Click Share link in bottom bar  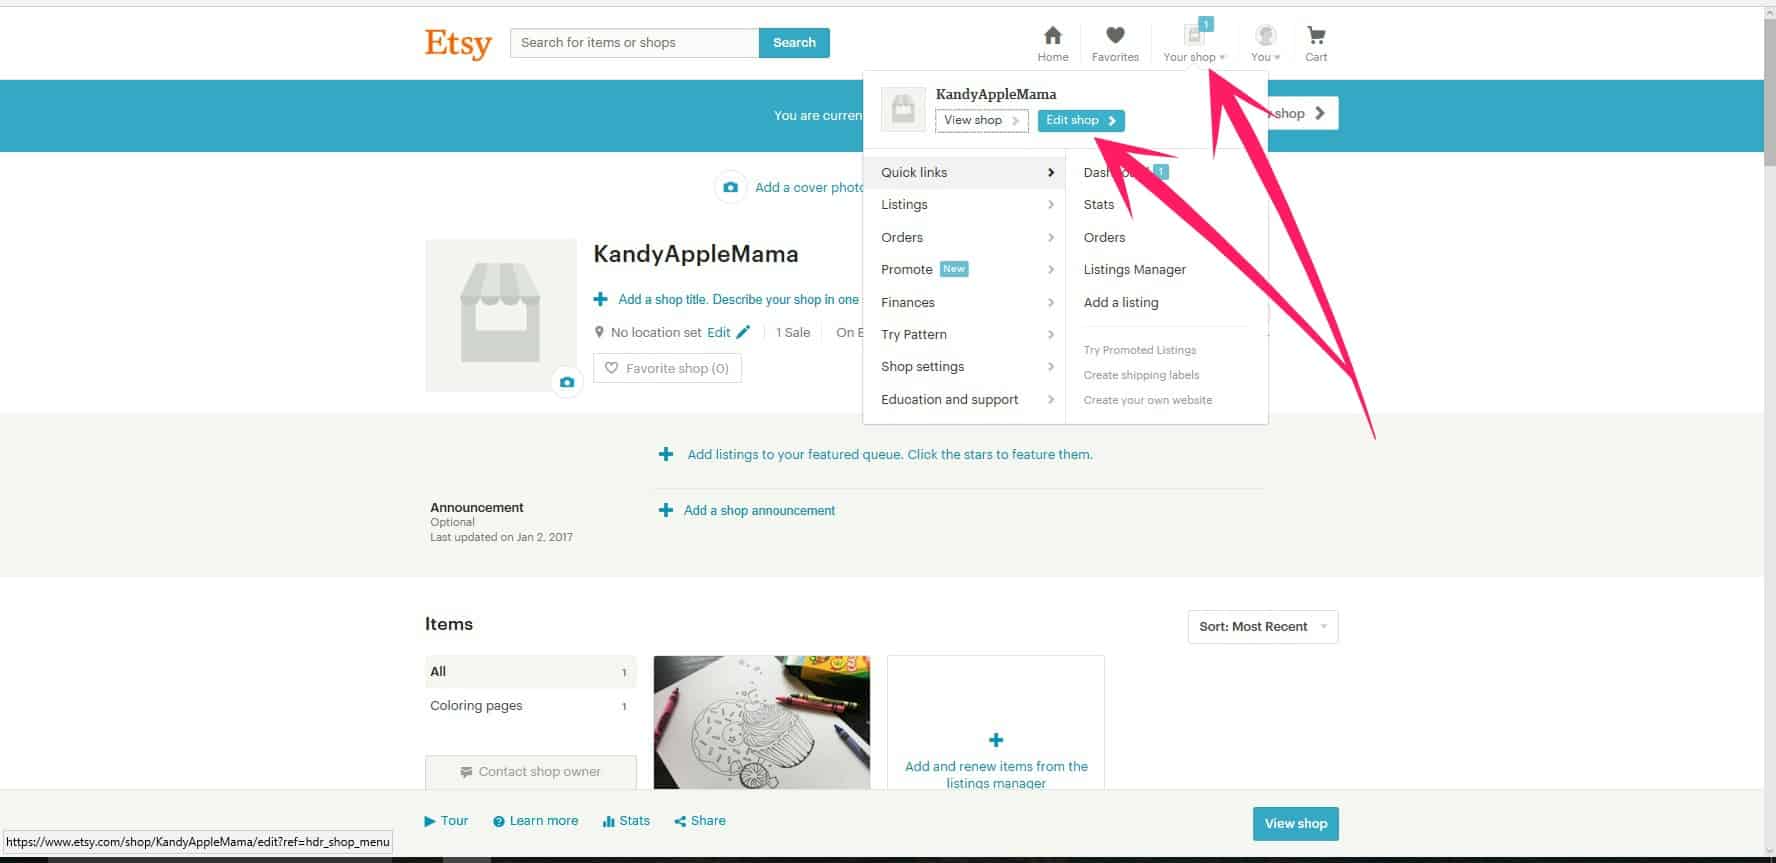(700, 821)
